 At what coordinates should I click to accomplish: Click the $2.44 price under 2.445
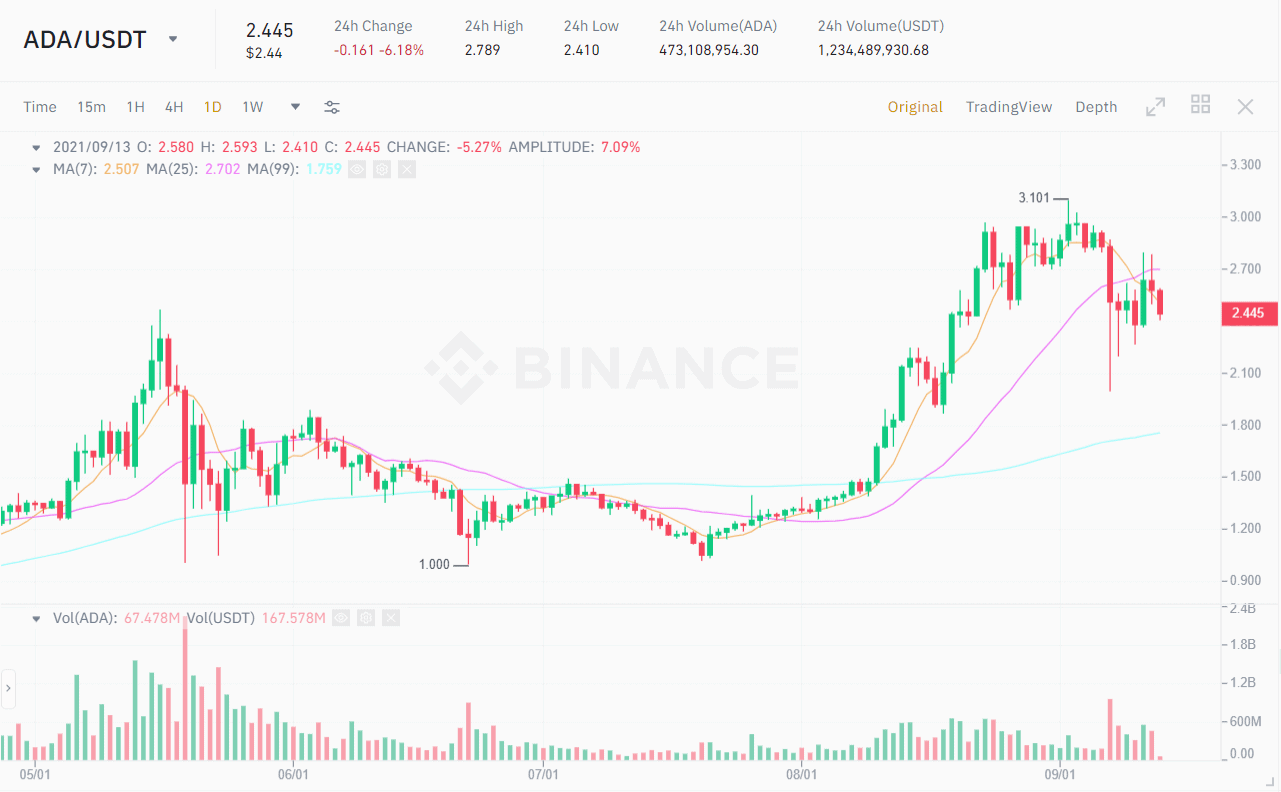tap(264, 53)
